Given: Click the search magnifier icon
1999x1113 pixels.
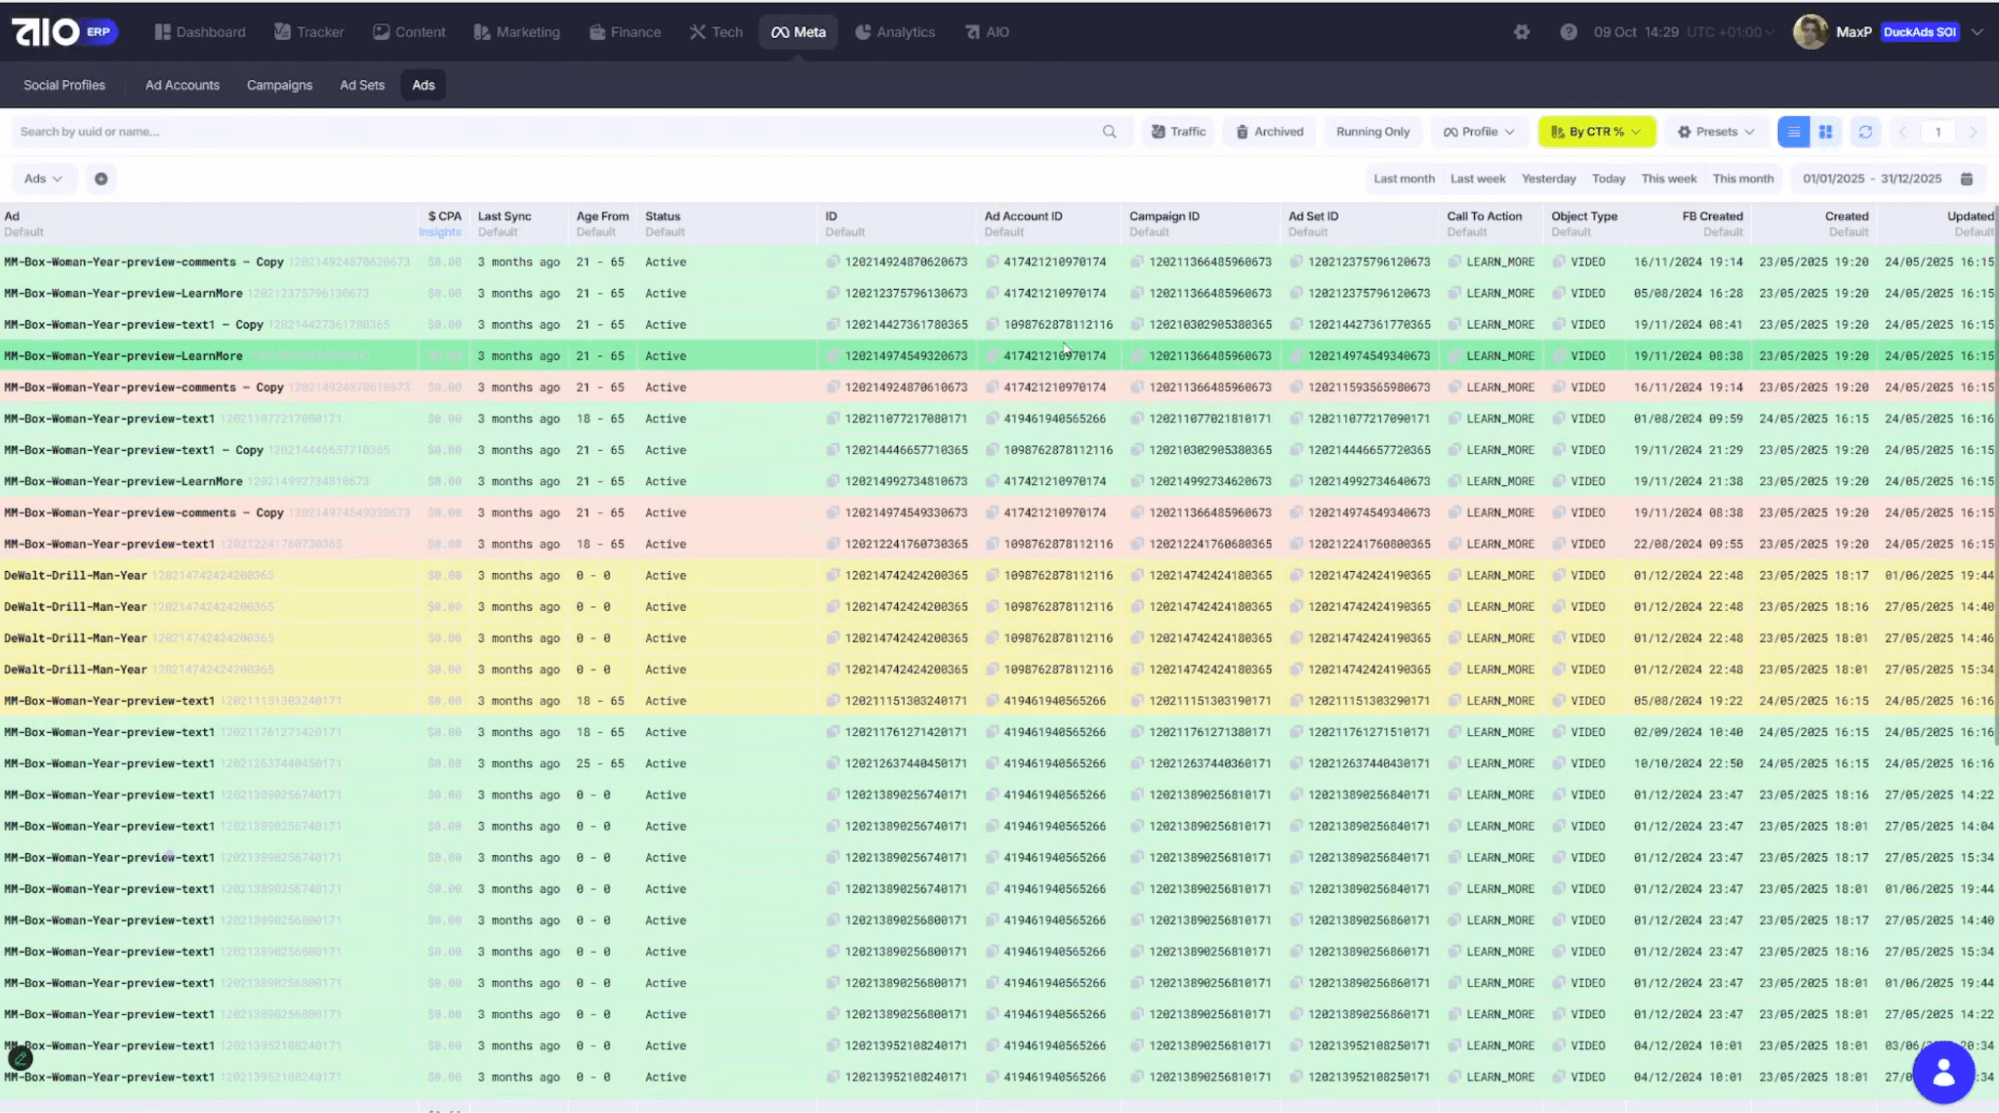Looking at the screenshot, I should click(1109, 132).
